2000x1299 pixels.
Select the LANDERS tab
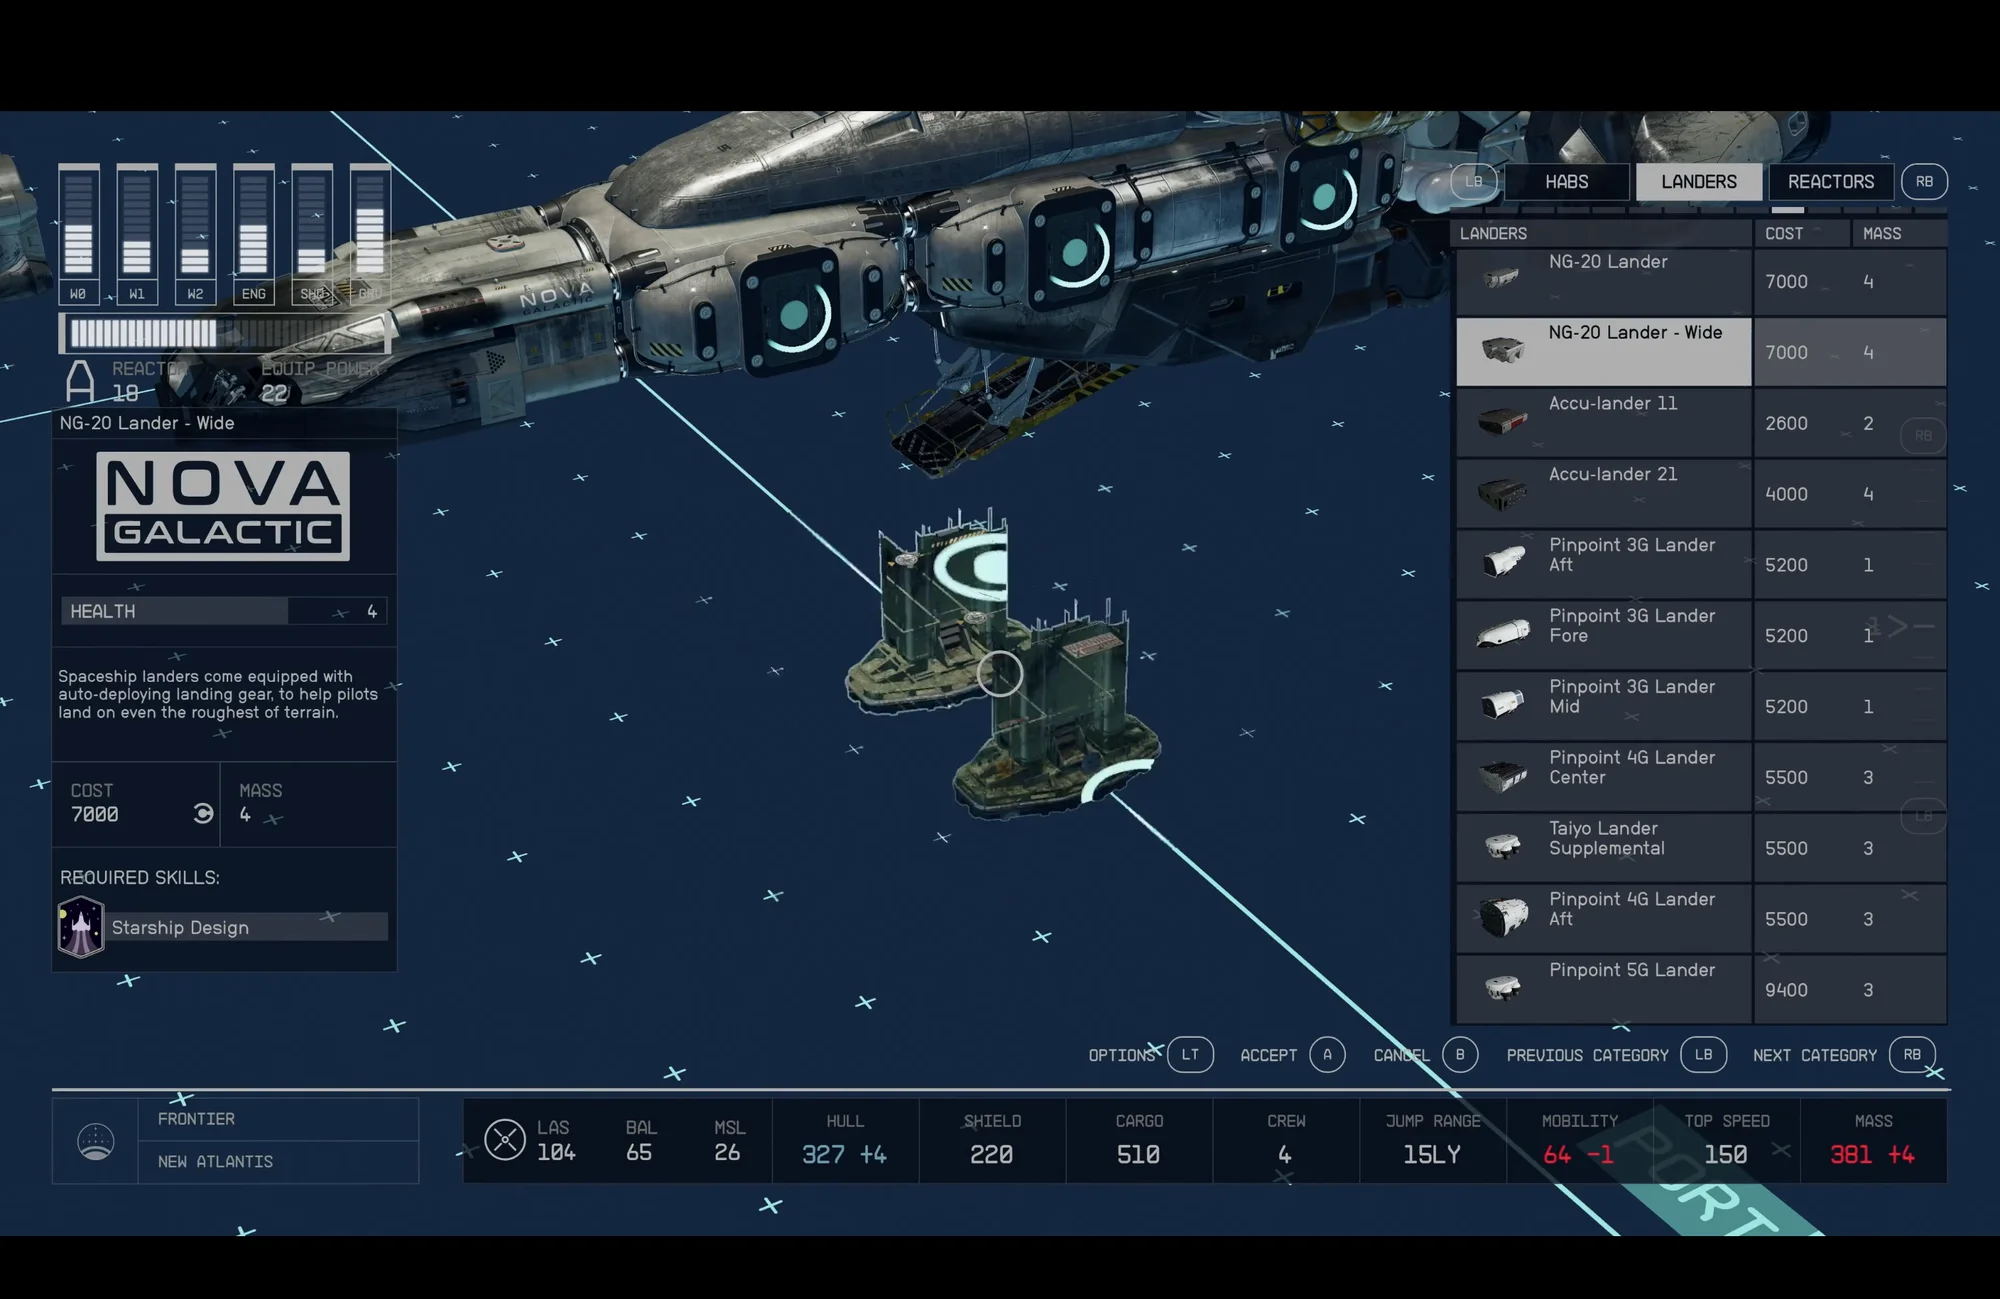coord(1699,182)
